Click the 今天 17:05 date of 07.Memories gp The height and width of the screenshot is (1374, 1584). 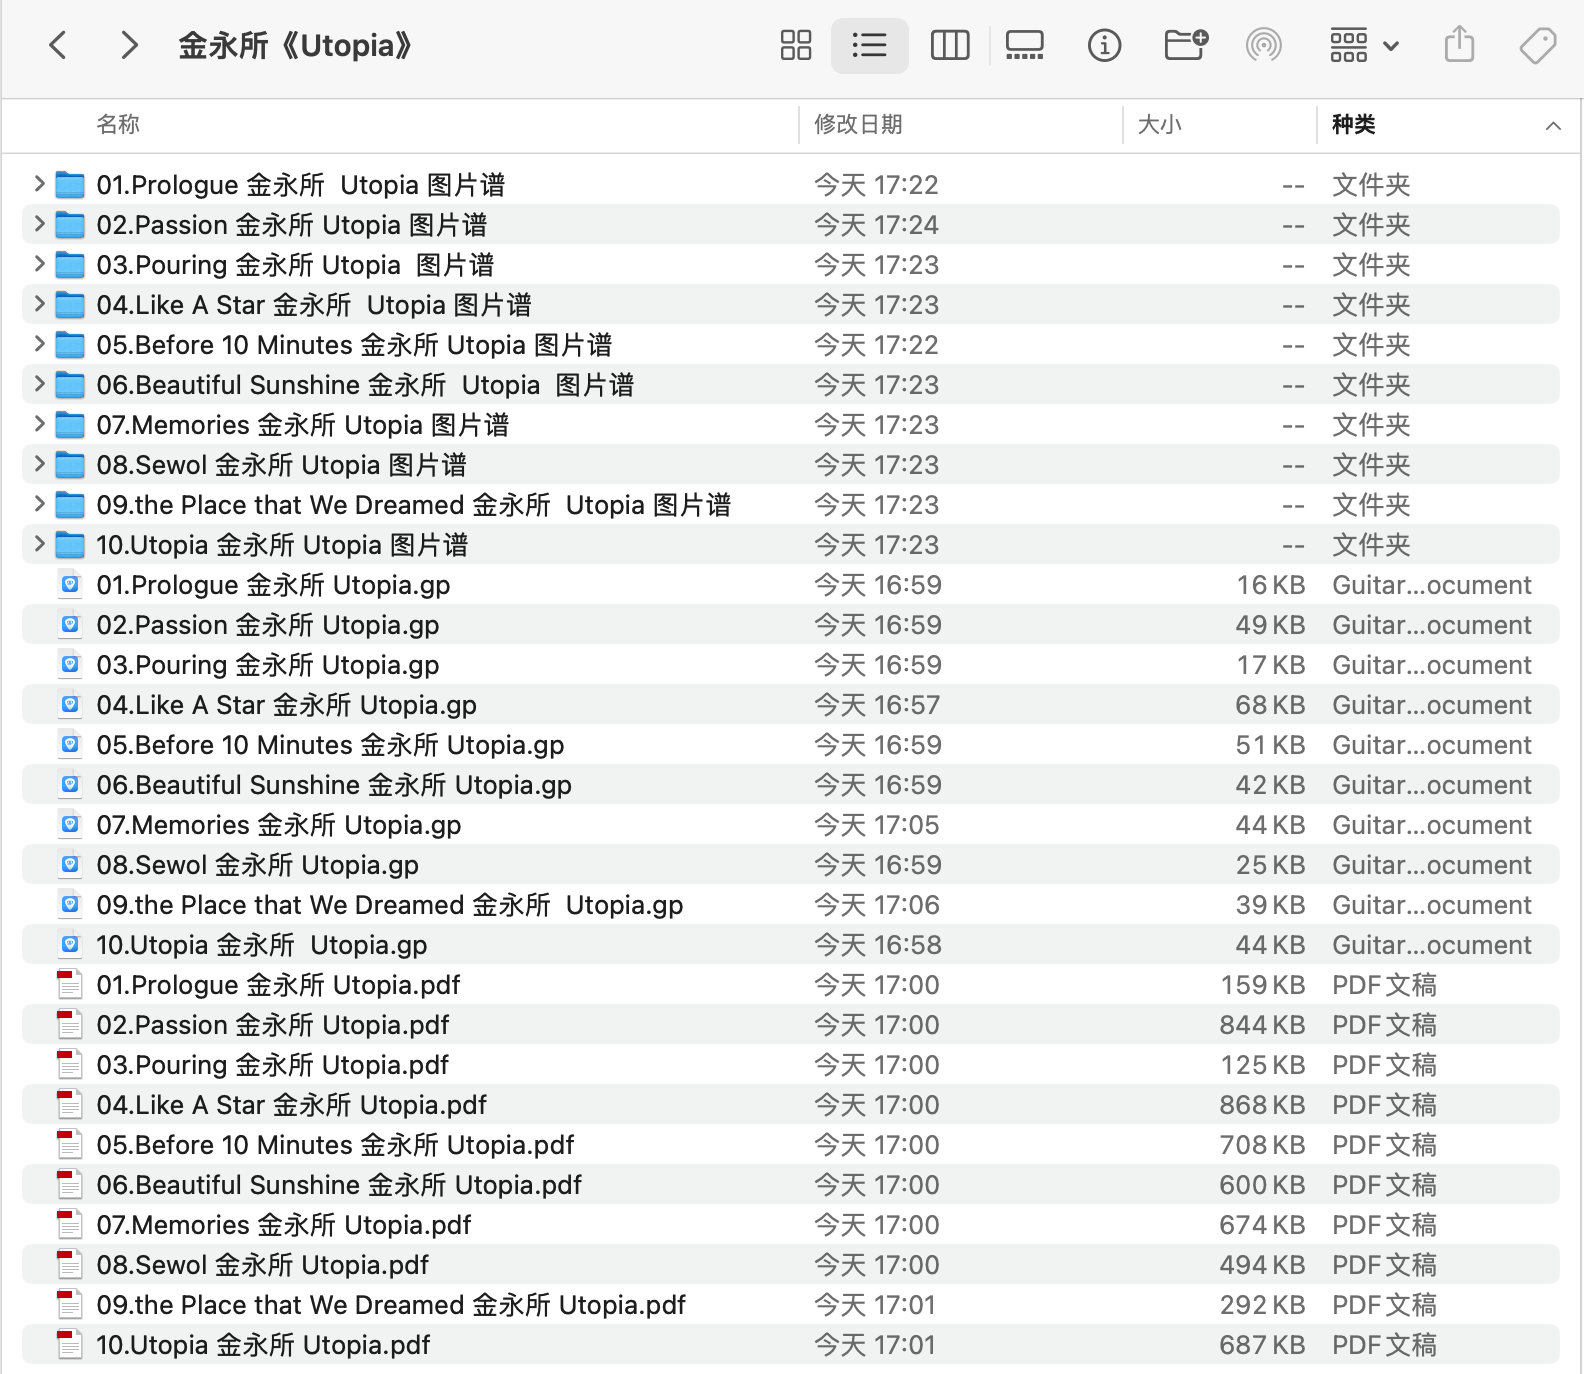click(877, 825)
